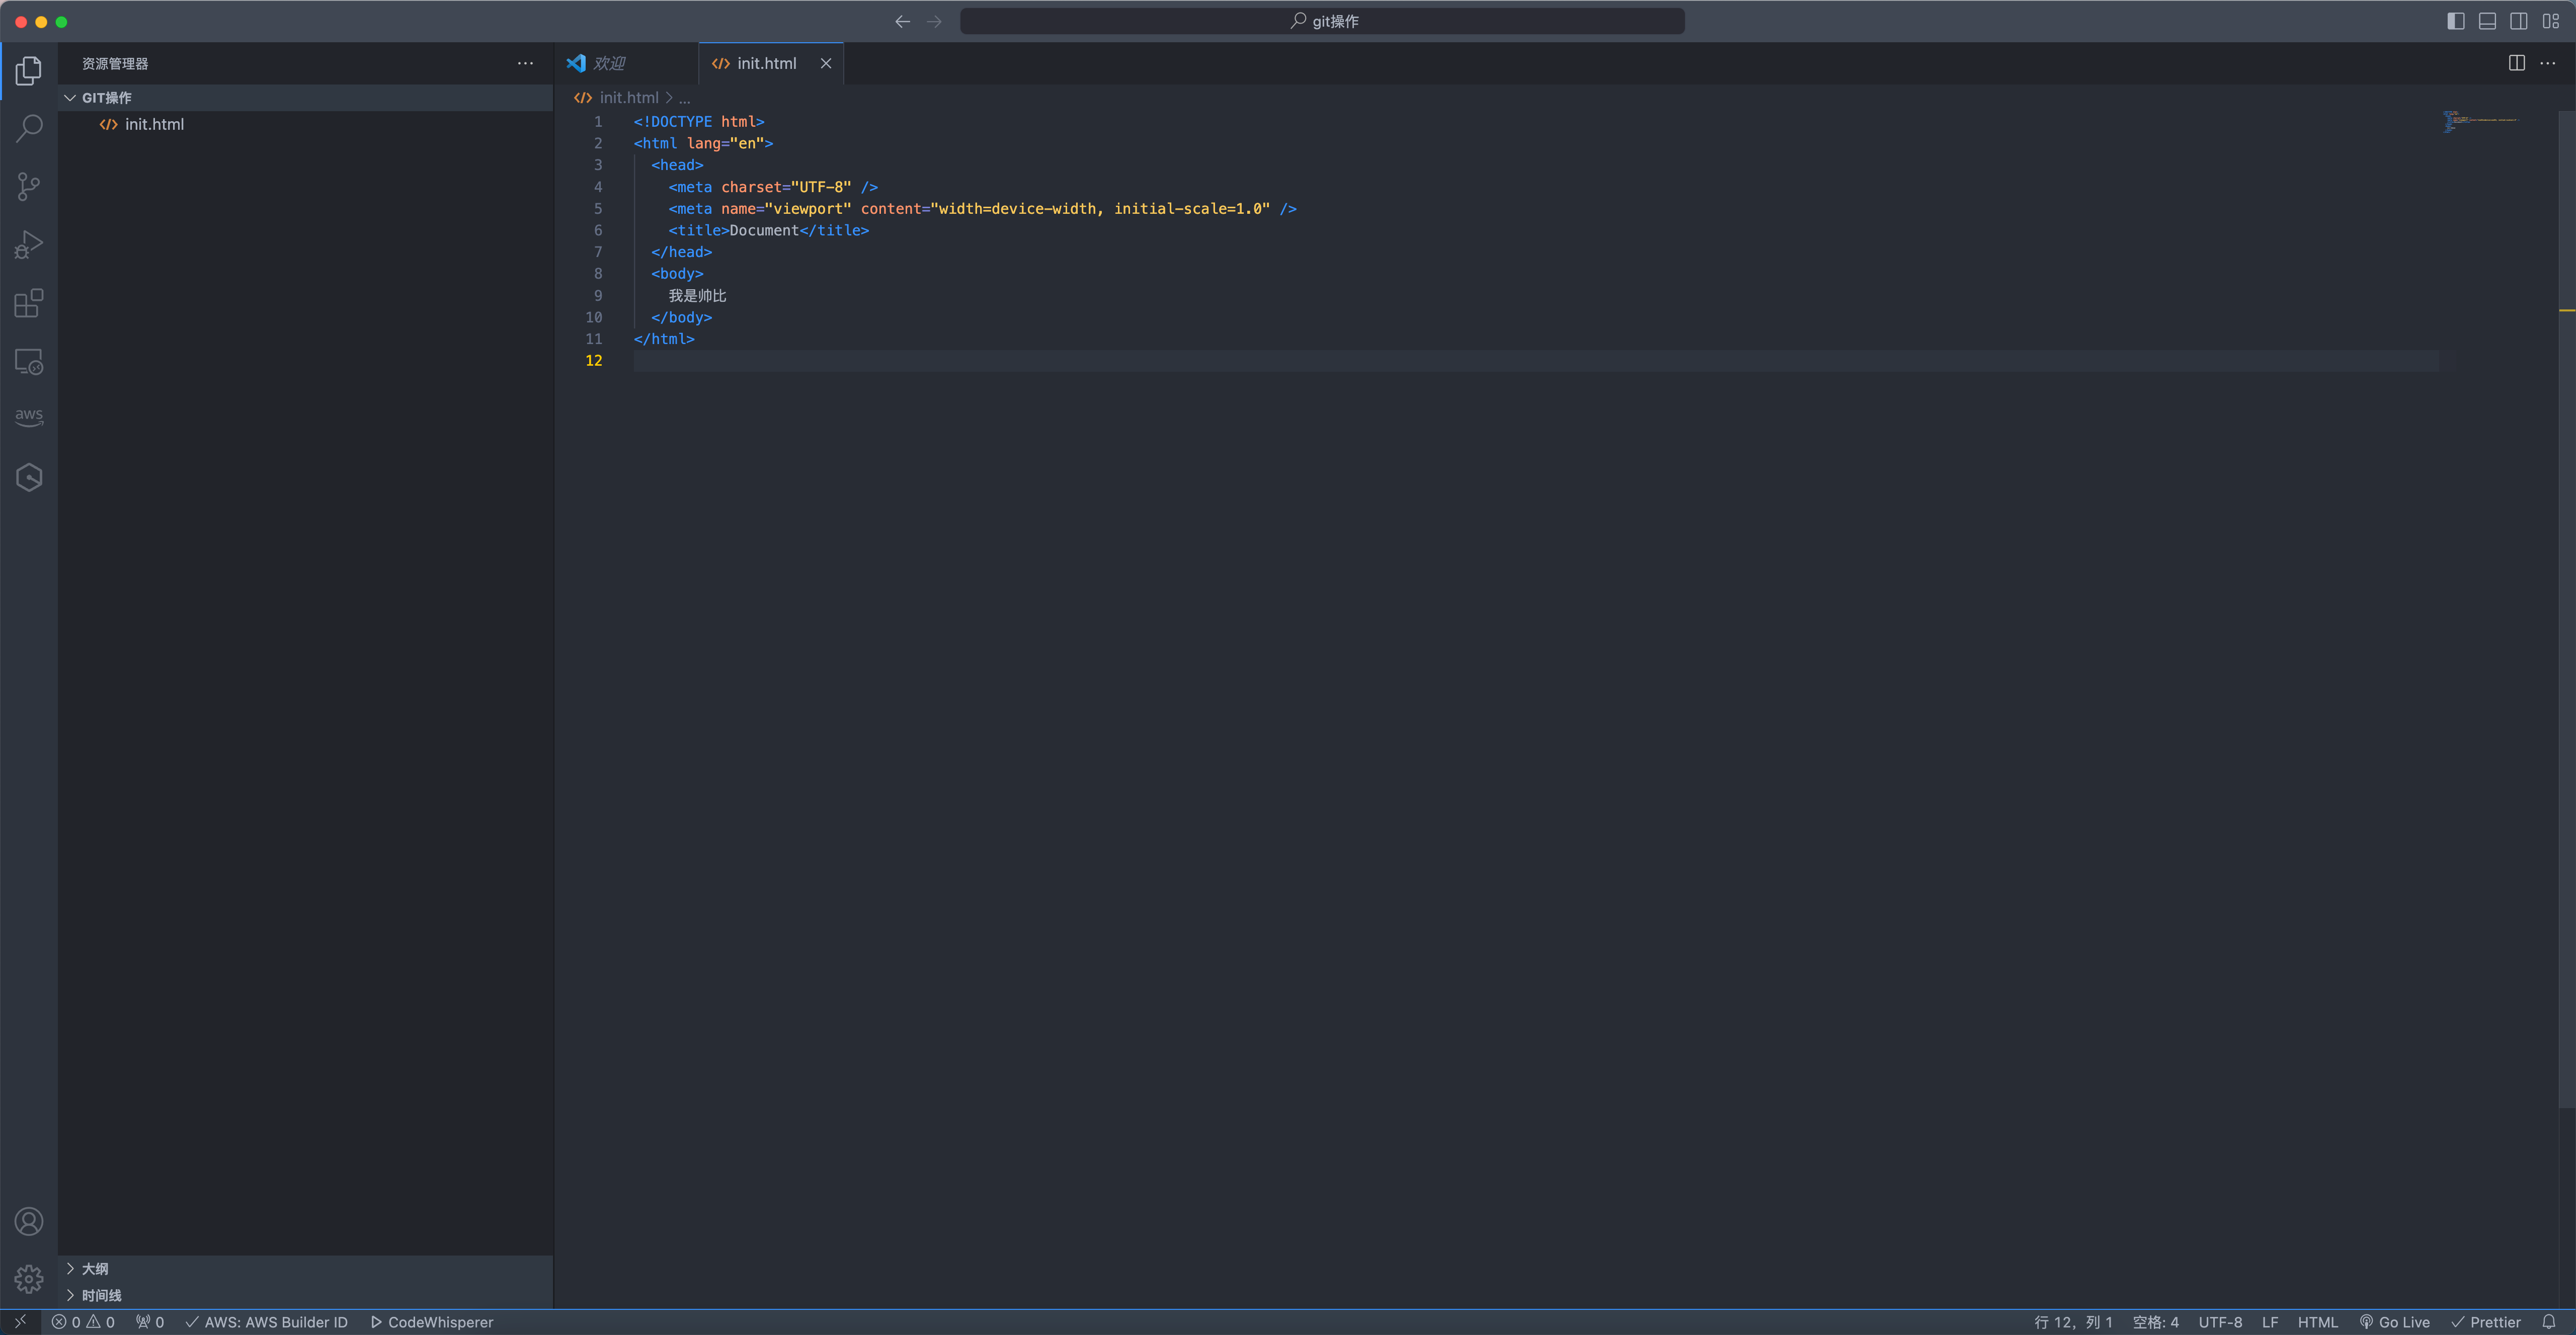Switch to the 欢迎 welcome tab
2576x1335 pixels.
coord(626,63)
